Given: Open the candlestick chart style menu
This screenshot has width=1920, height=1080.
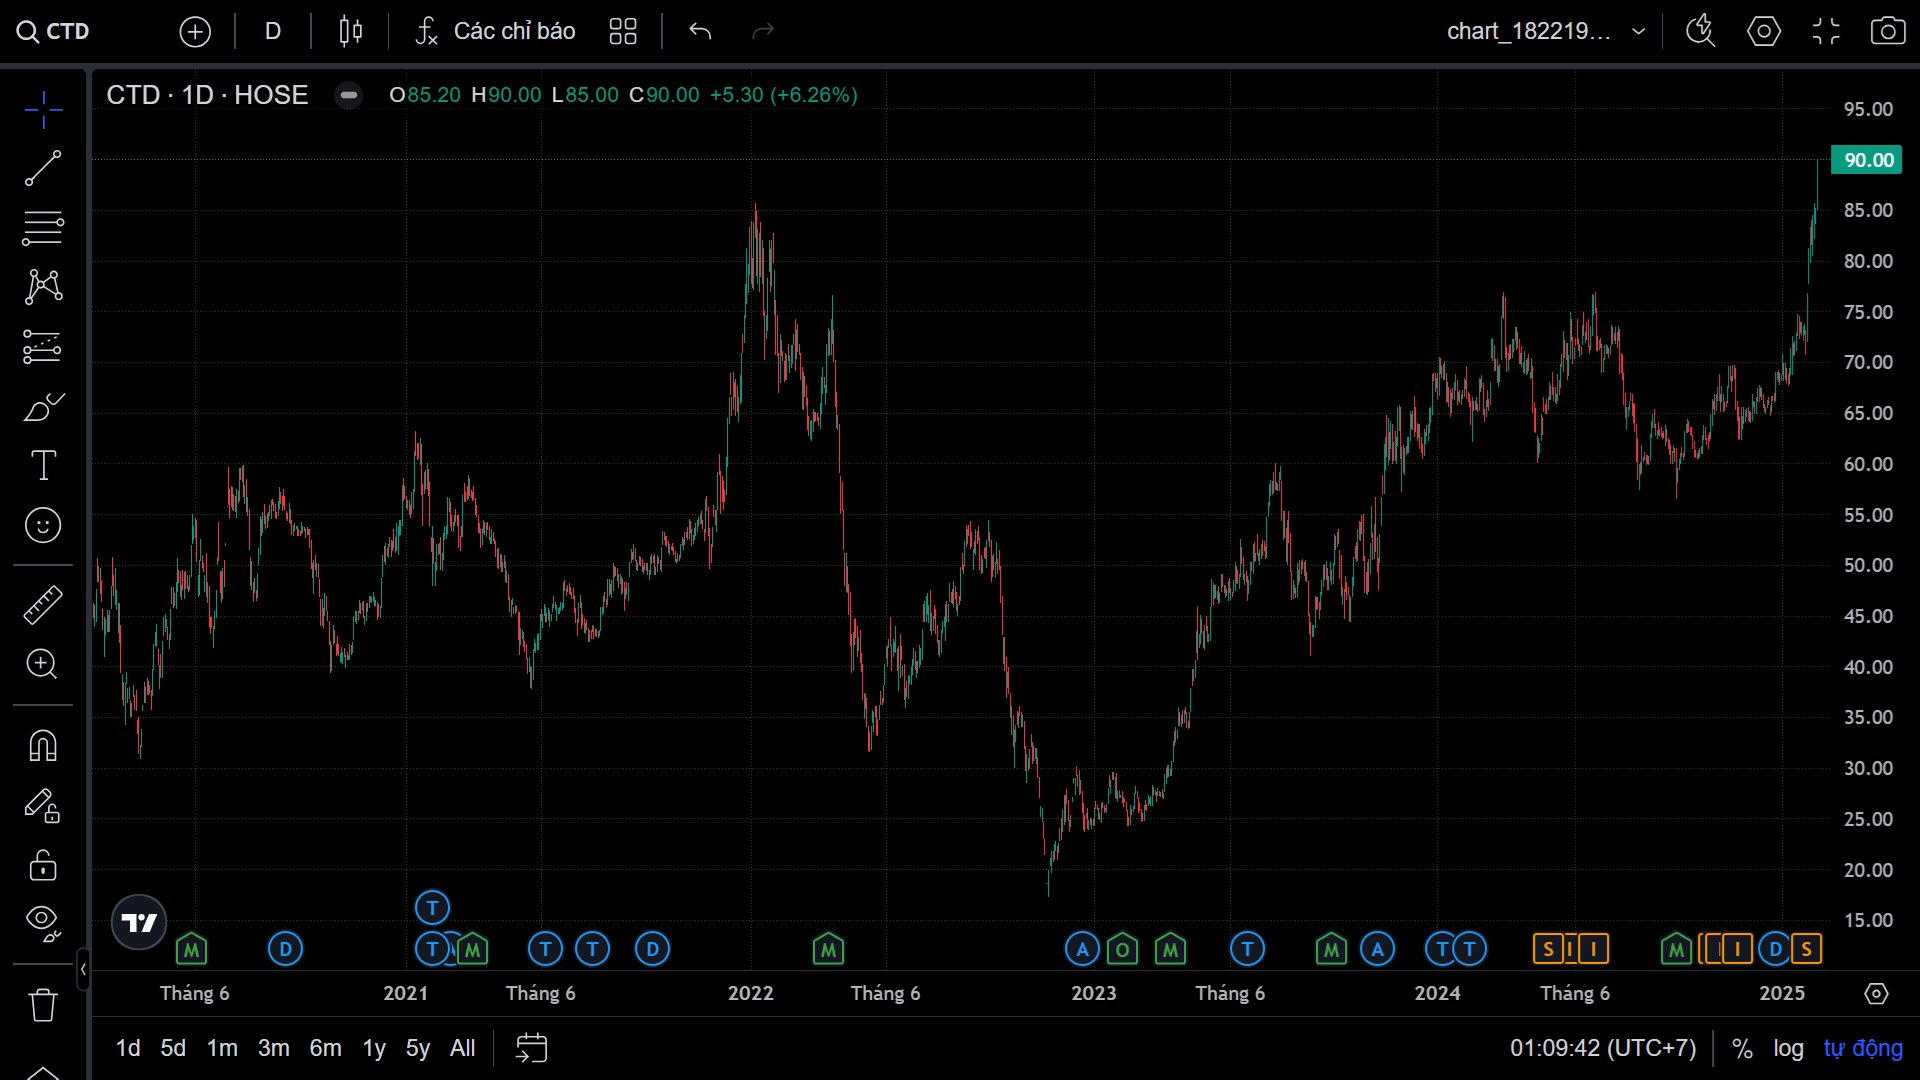Looking at the screenshot, I should point(350,31).
